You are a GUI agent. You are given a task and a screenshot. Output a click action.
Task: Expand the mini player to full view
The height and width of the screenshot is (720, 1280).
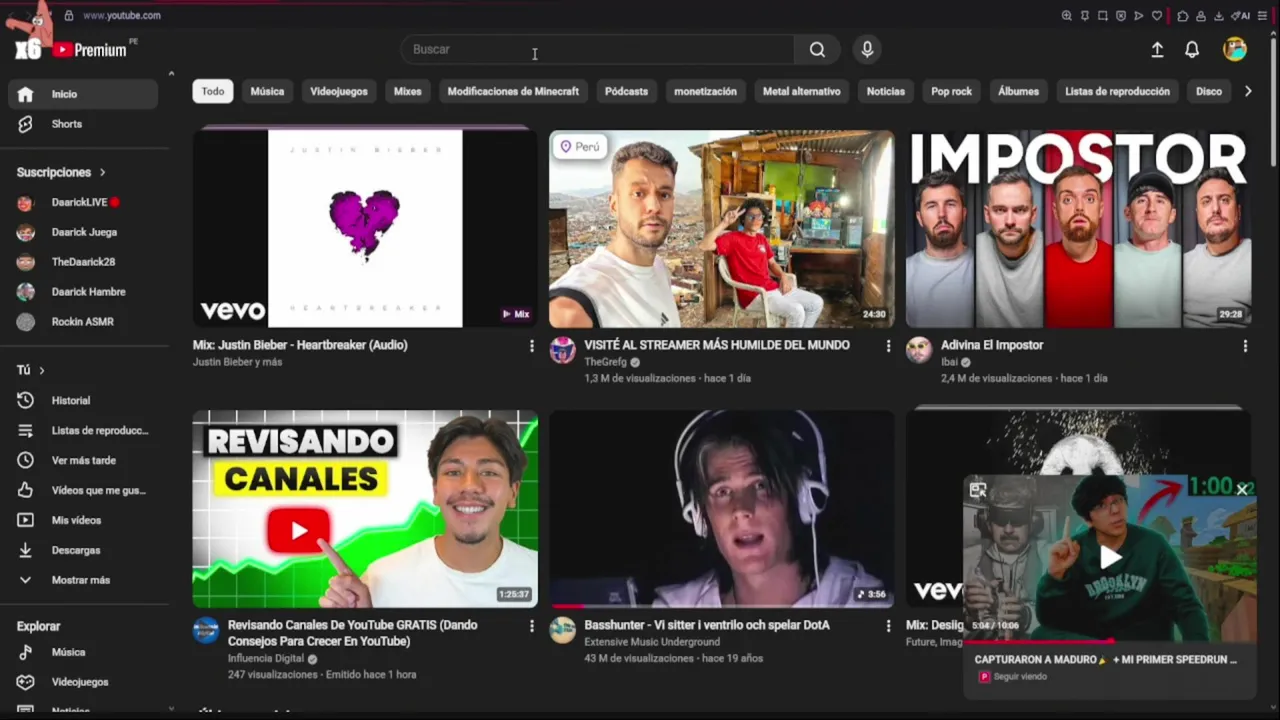pyautogui.click(x=978, y=490)
